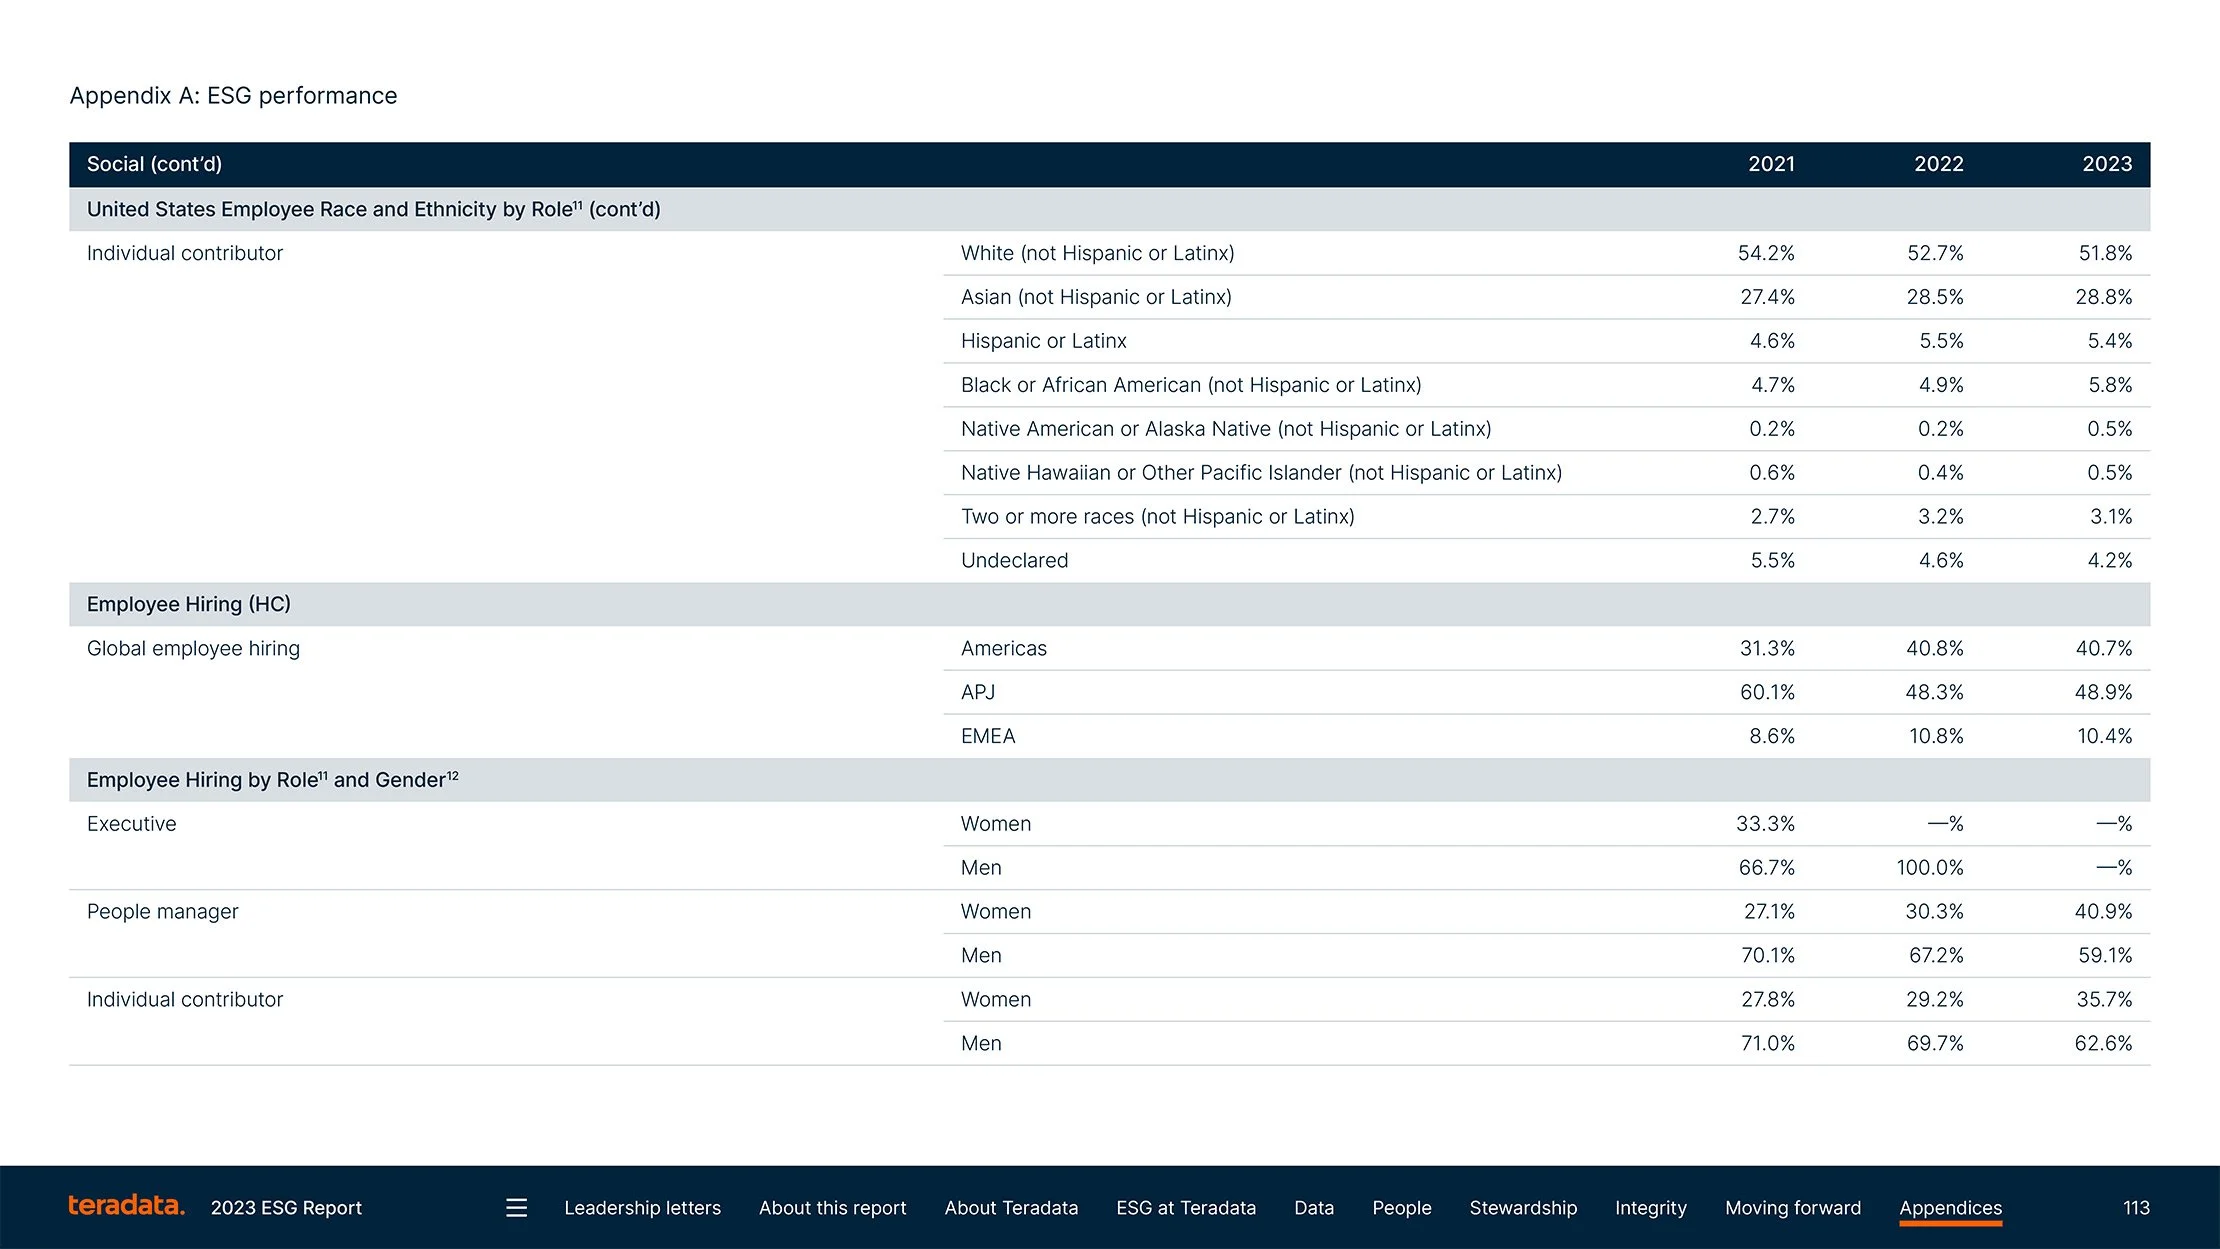Screen dimensions: 2220x1249
Task: Switch to the People section
Action: click(1401, 1207)
